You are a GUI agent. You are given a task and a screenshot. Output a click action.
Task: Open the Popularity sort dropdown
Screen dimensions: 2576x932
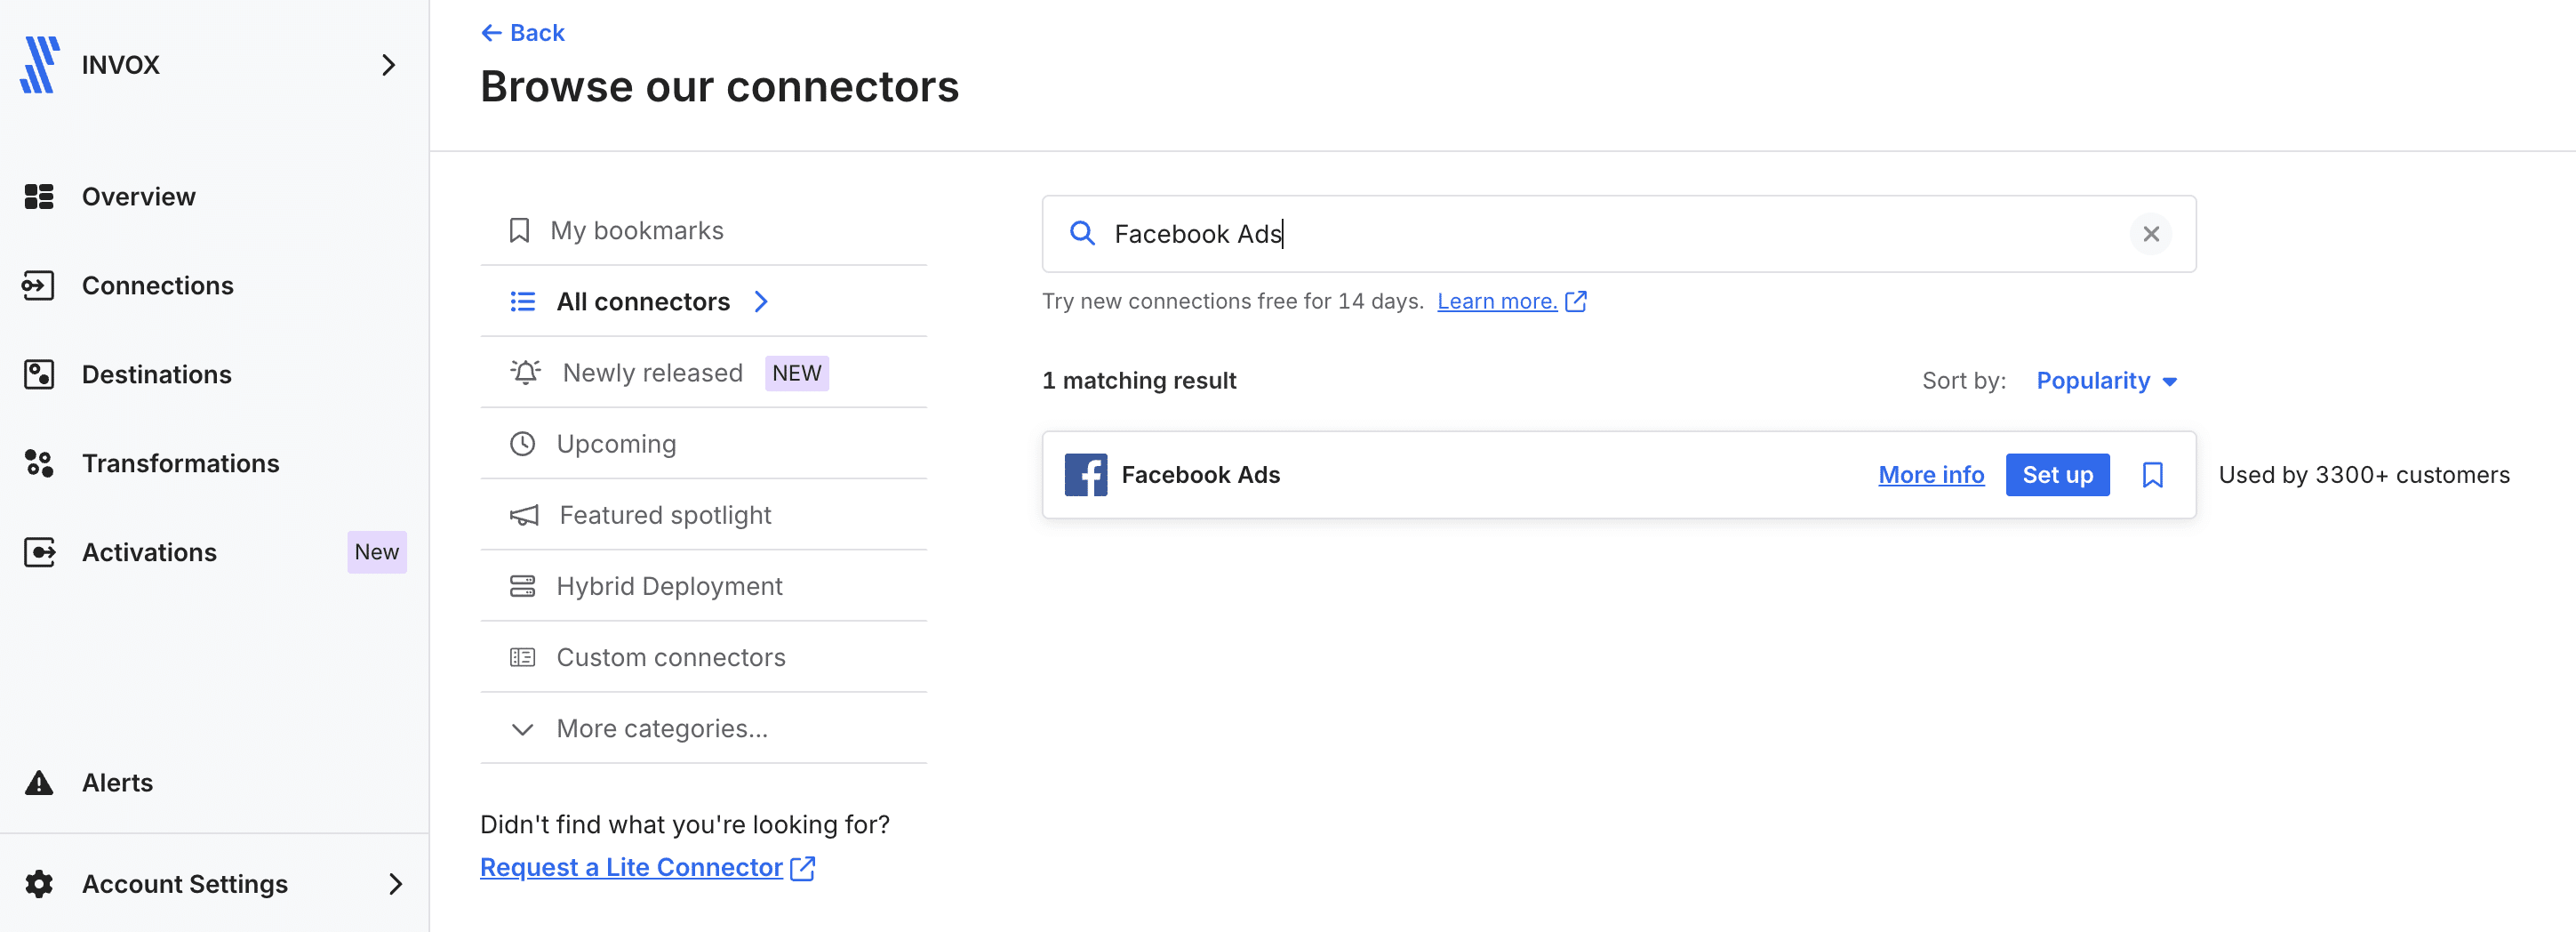(2107, 381)
